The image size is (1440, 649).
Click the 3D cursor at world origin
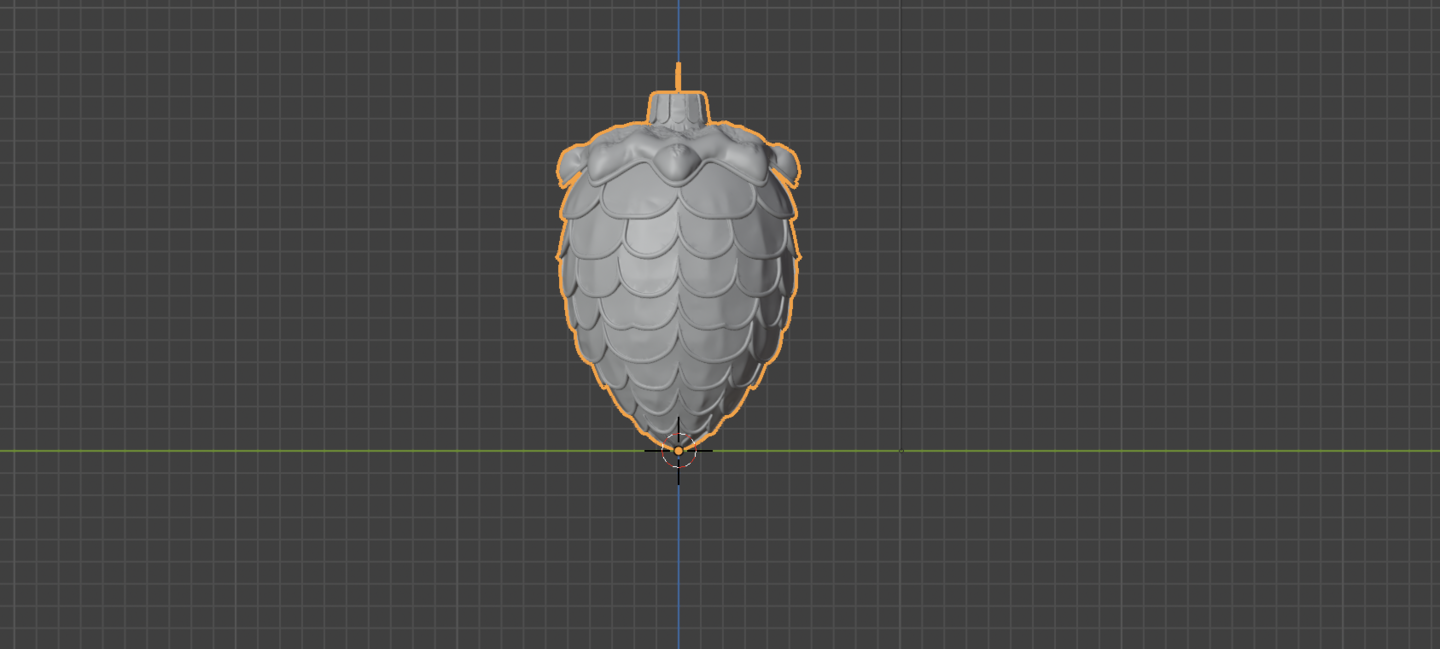pos(678,451)
